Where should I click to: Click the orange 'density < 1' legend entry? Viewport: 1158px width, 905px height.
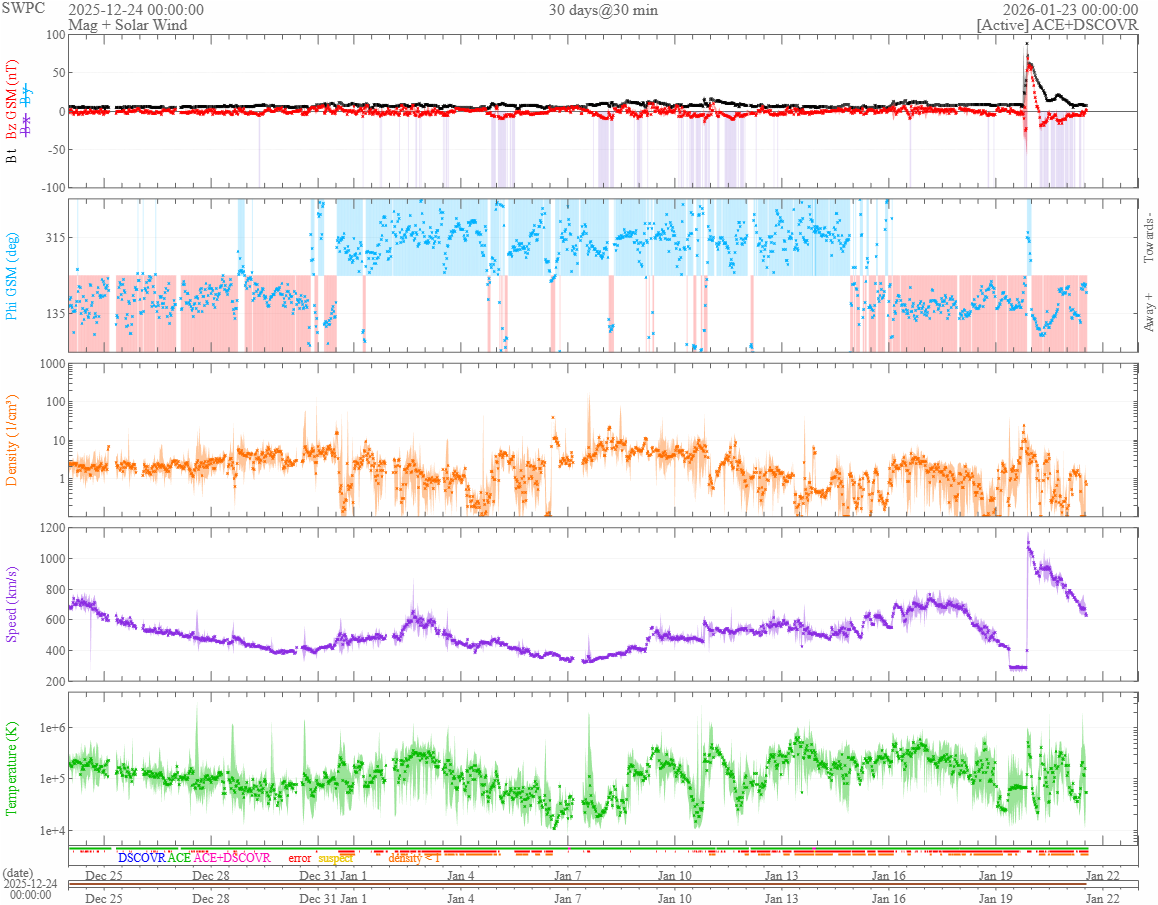(x=414, y=858)
